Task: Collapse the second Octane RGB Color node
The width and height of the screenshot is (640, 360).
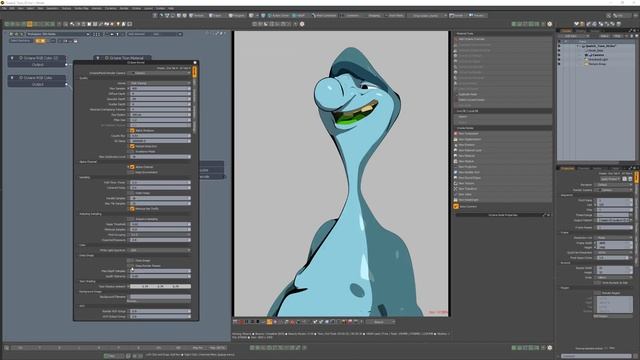Action: (x=12, y=78)
